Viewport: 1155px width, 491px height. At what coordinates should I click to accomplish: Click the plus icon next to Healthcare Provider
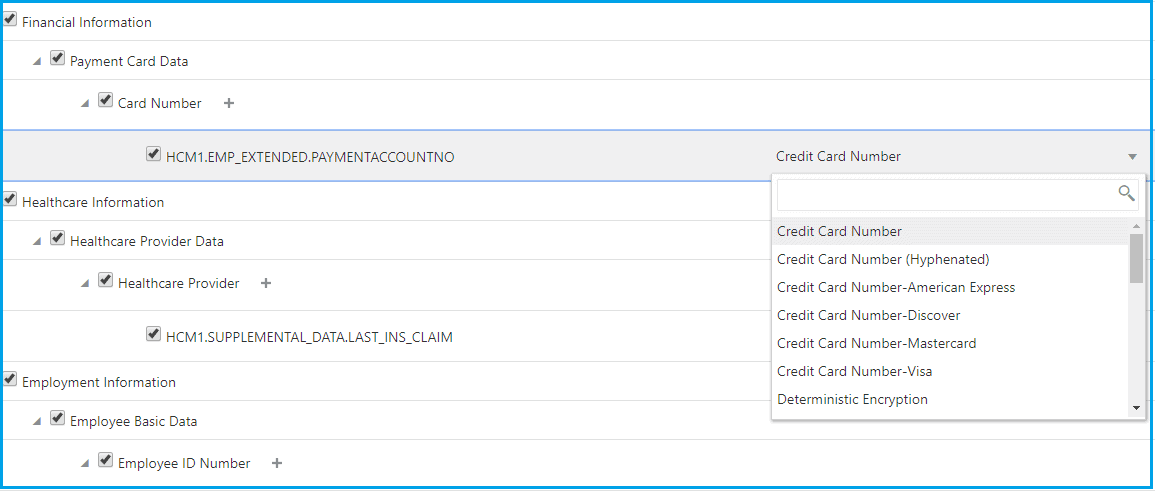266,283
